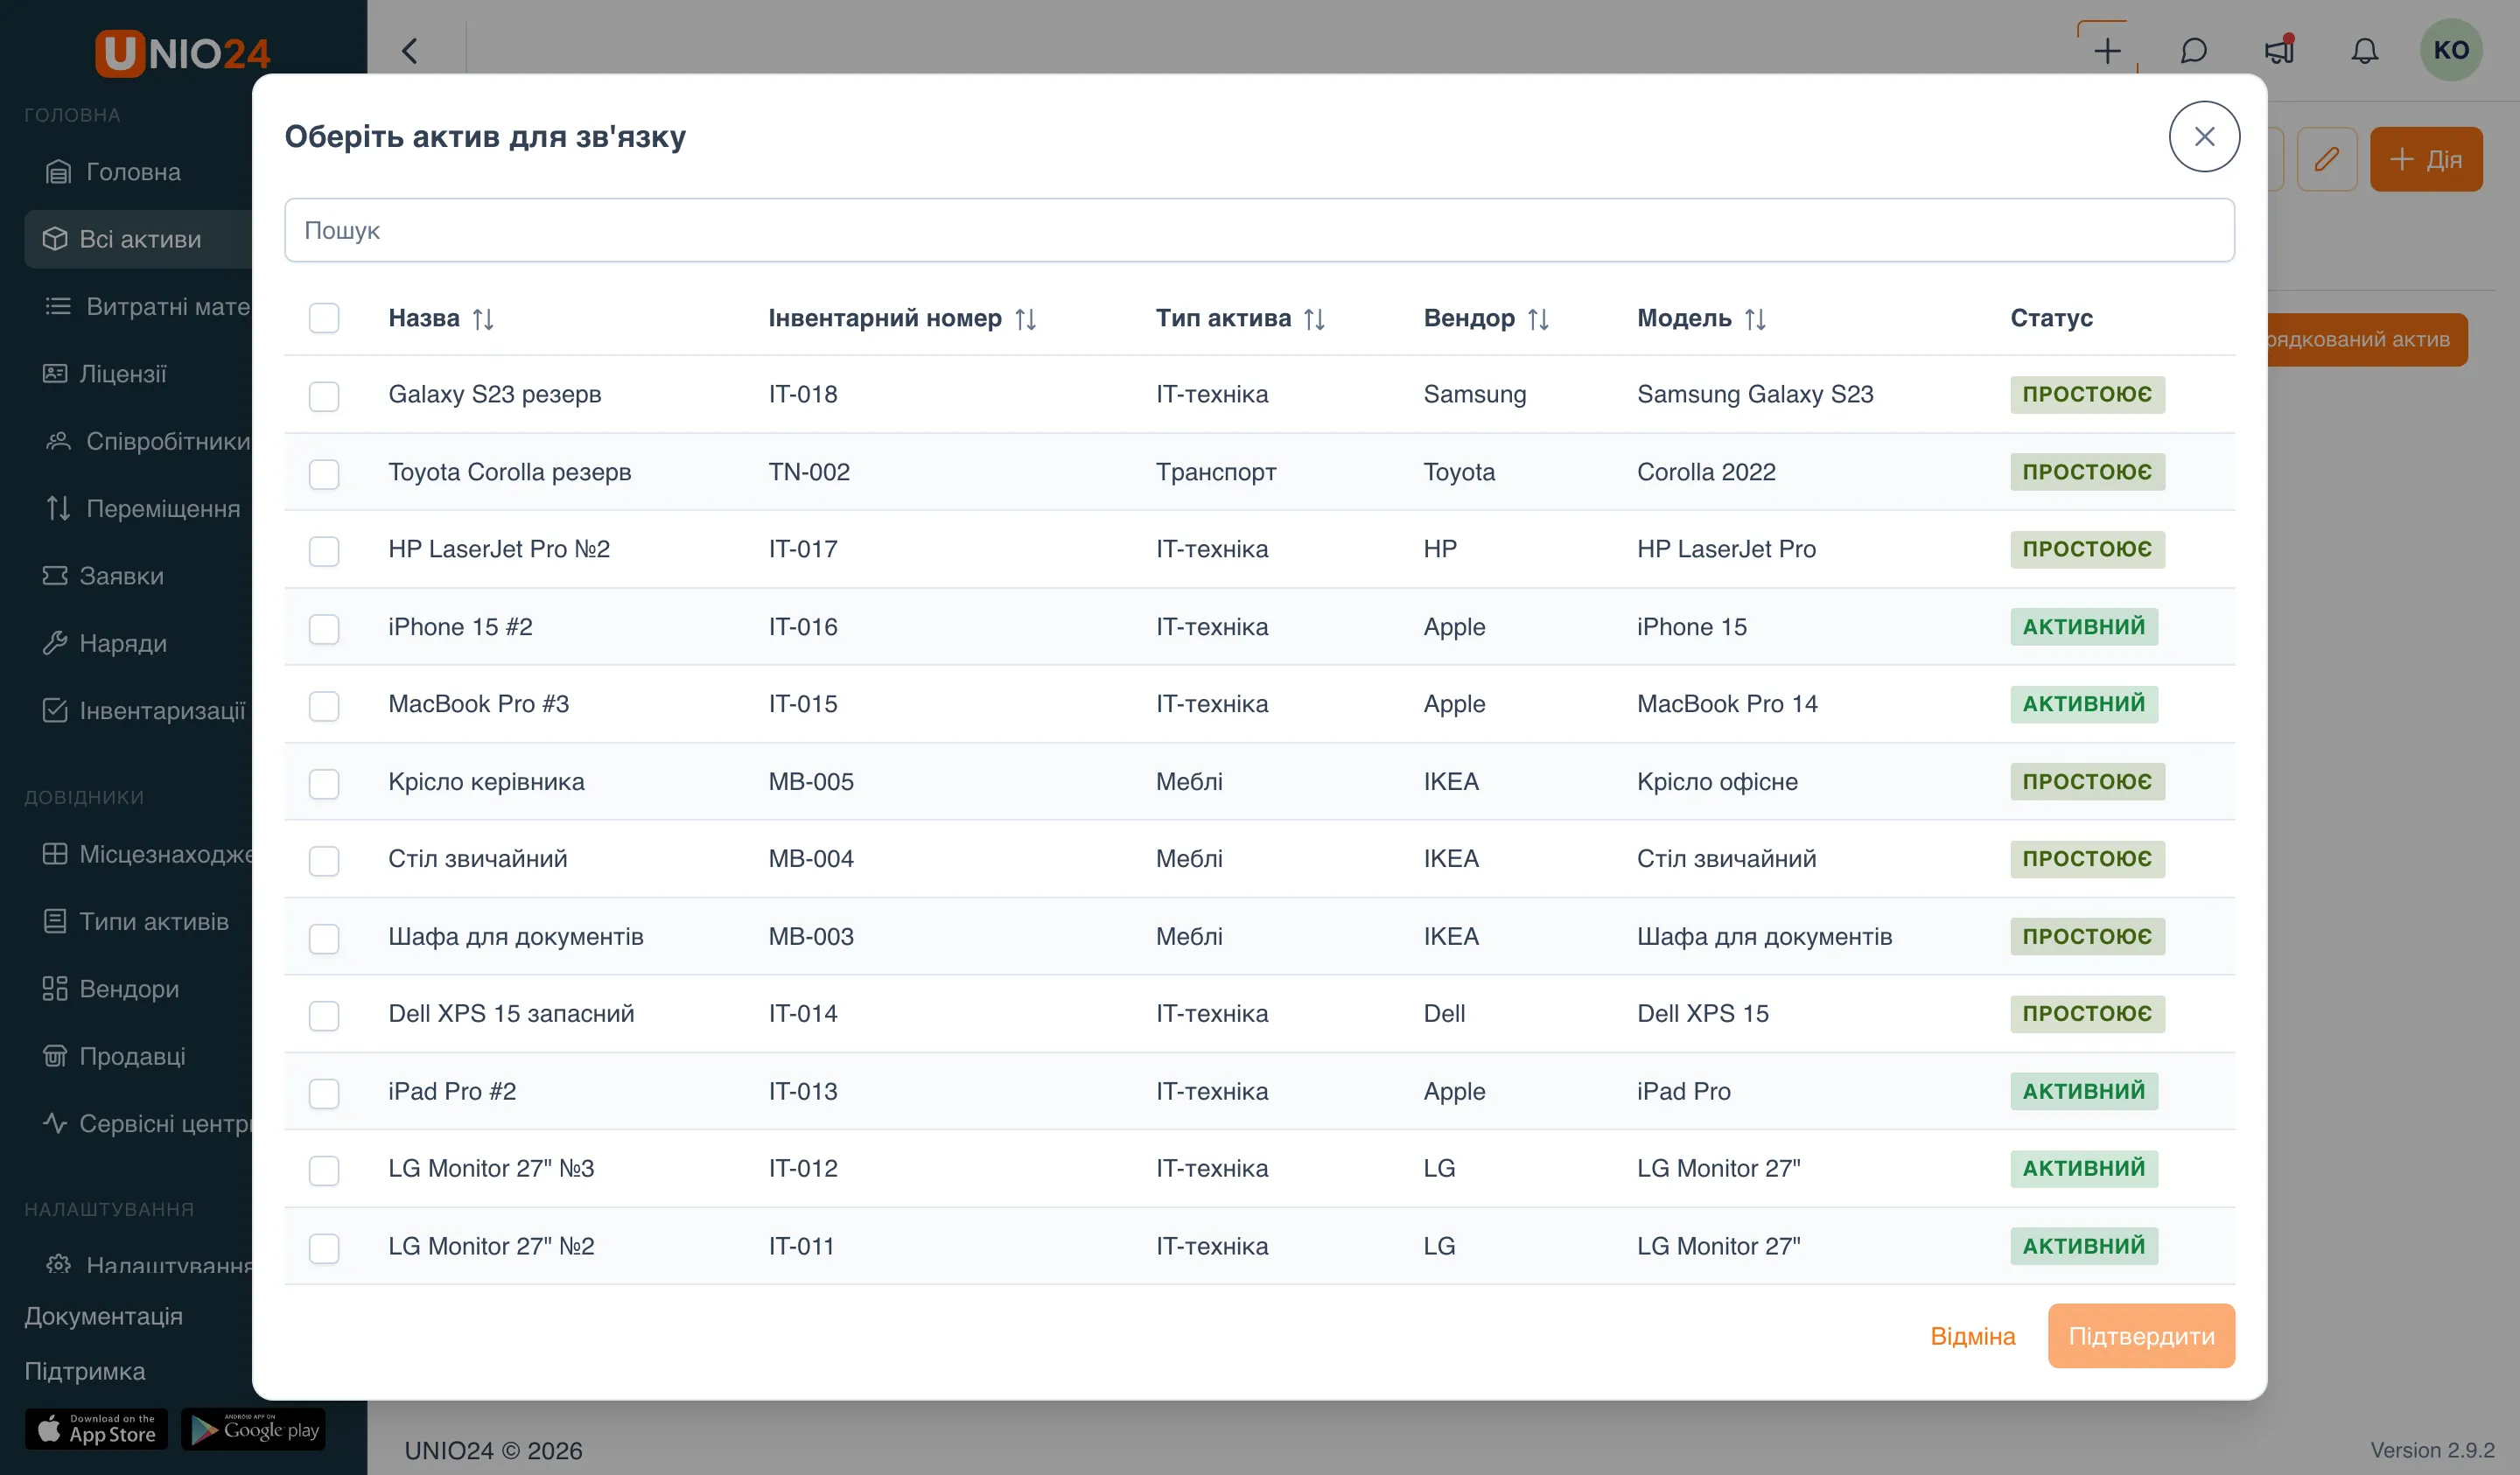Click the back chevron arrow

click(409, 50)
